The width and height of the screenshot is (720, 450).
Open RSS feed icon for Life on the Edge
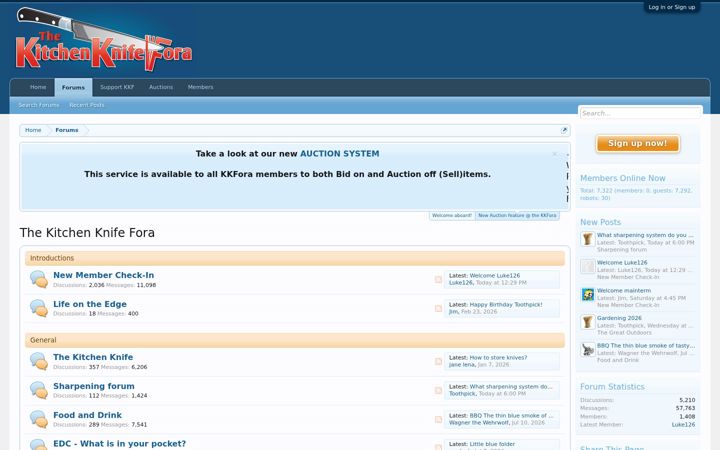coord(438,308)
